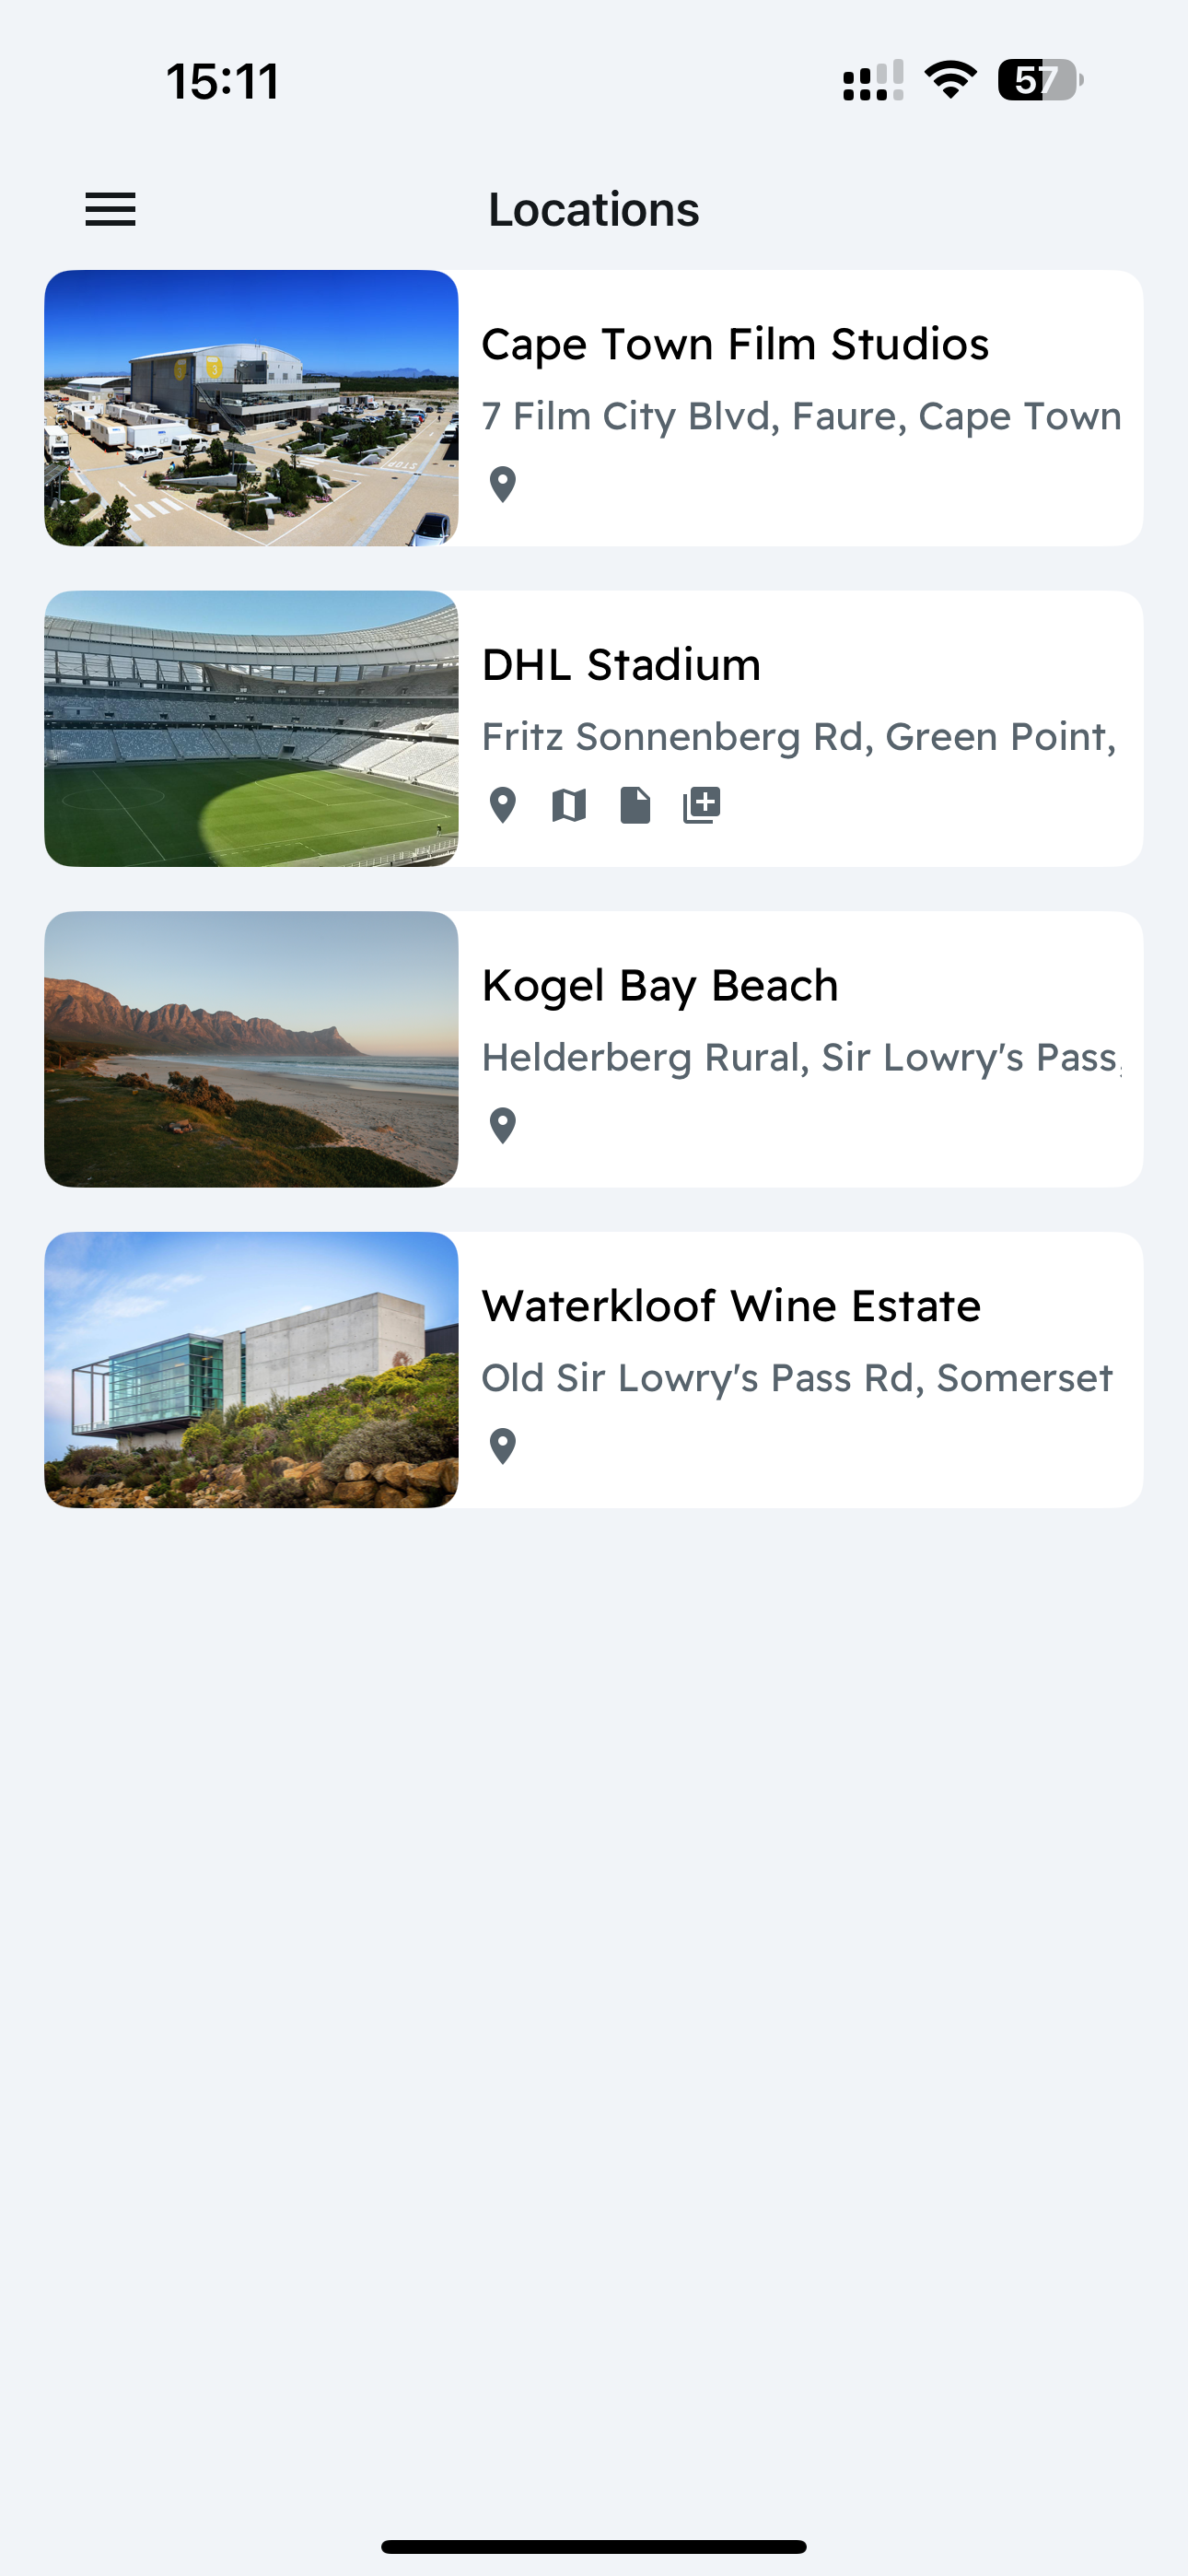Image resolution: width=1188 pixels, height=2576 pixels.
Task: Tap Waterkloof Wine Estate location pin icon
Action: (503, 1446)
